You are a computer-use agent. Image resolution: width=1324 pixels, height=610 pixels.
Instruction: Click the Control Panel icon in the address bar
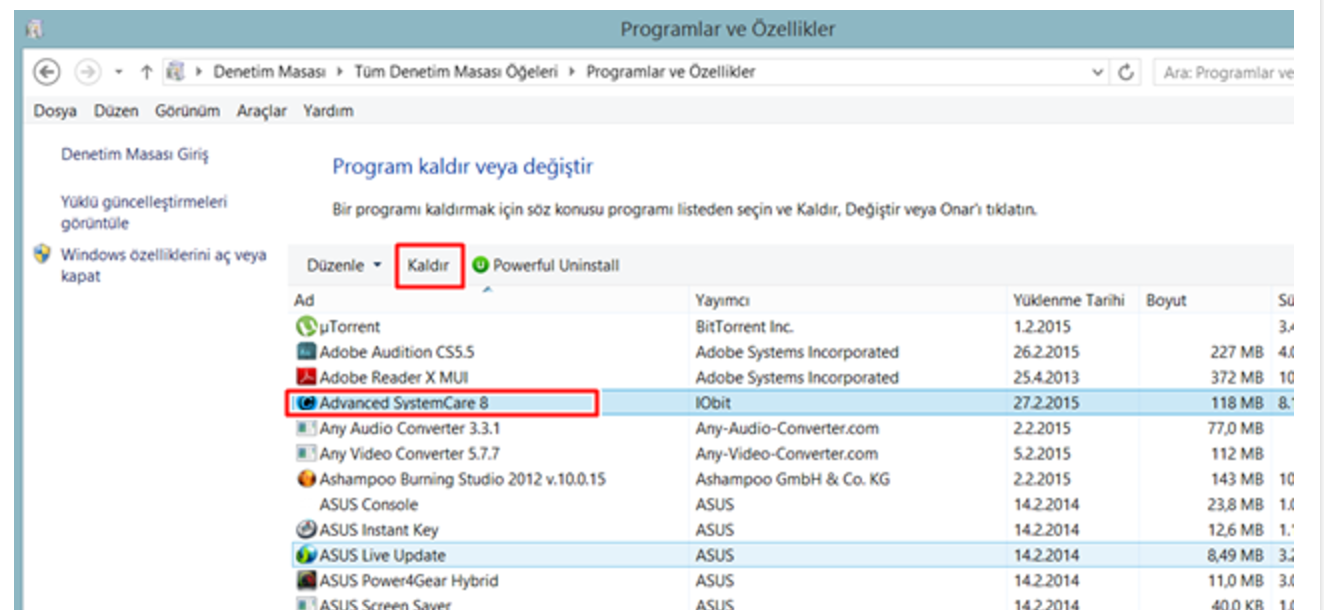point(176,72)
